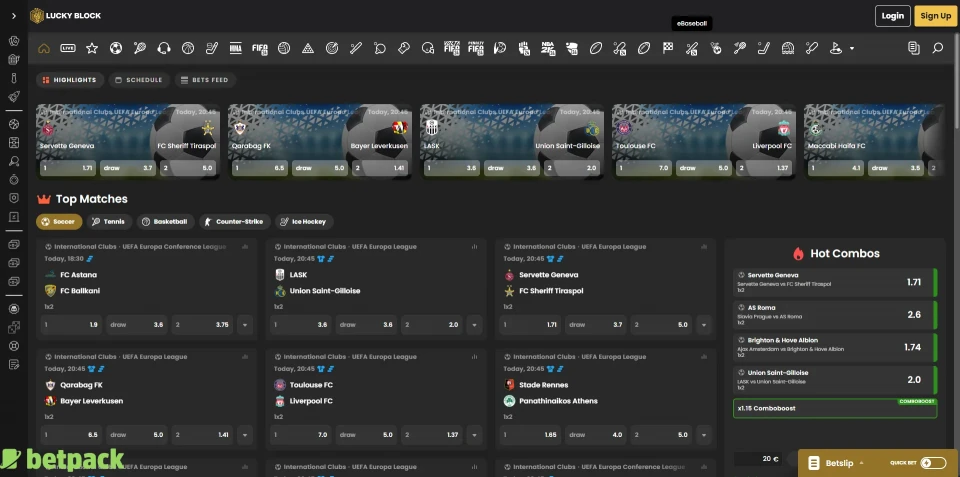Expand more markets for FC Astana match

coord(245,325)
